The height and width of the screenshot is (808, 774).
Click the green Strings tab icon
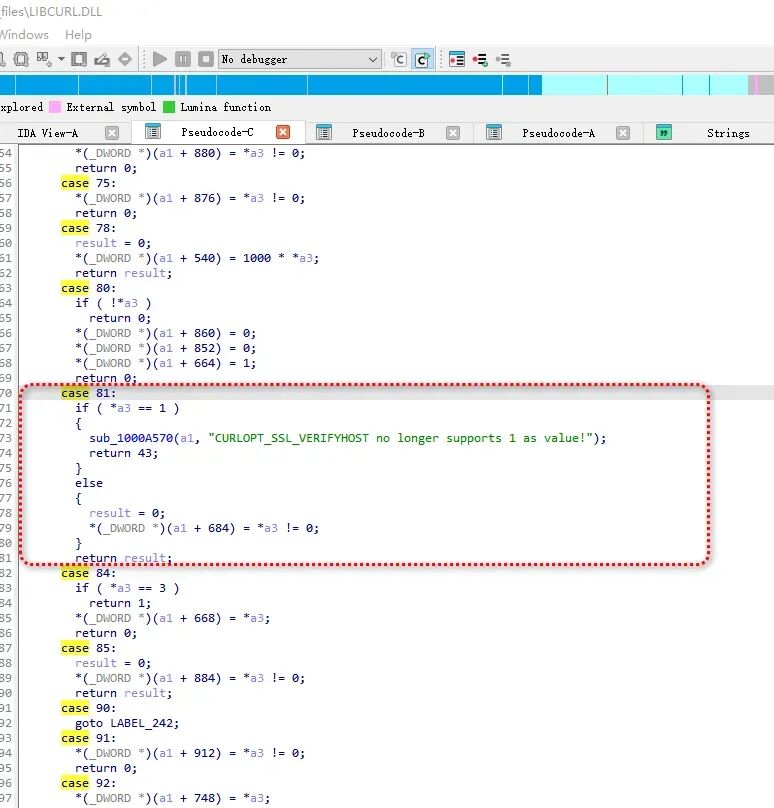click(x=664, y=132)
